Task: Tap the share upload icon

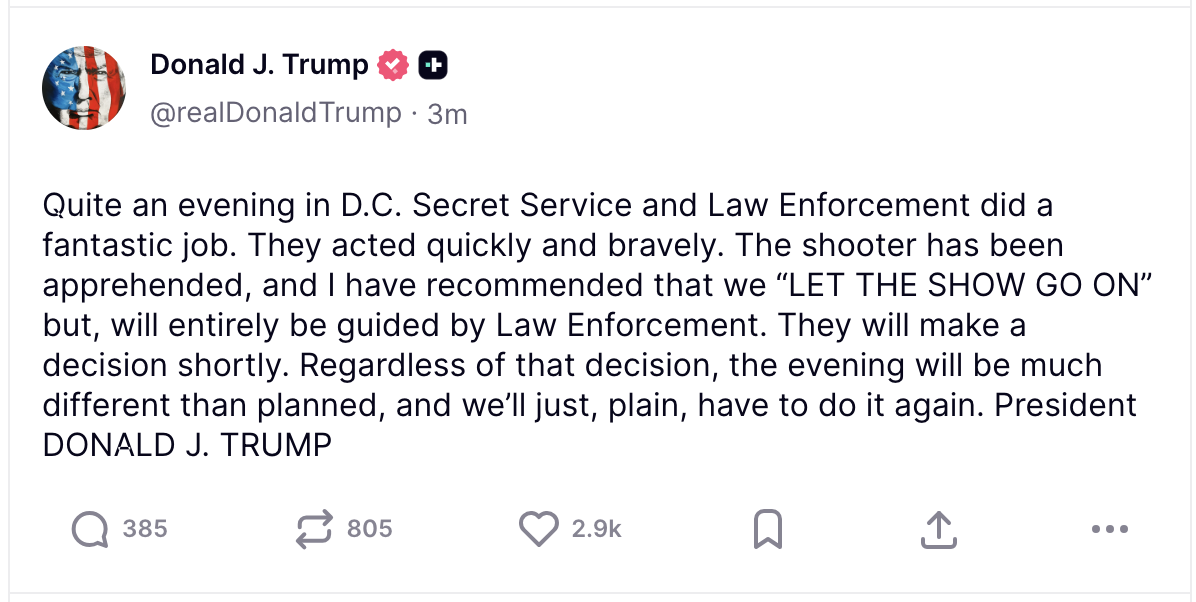Action: click(x=937, y=529)
